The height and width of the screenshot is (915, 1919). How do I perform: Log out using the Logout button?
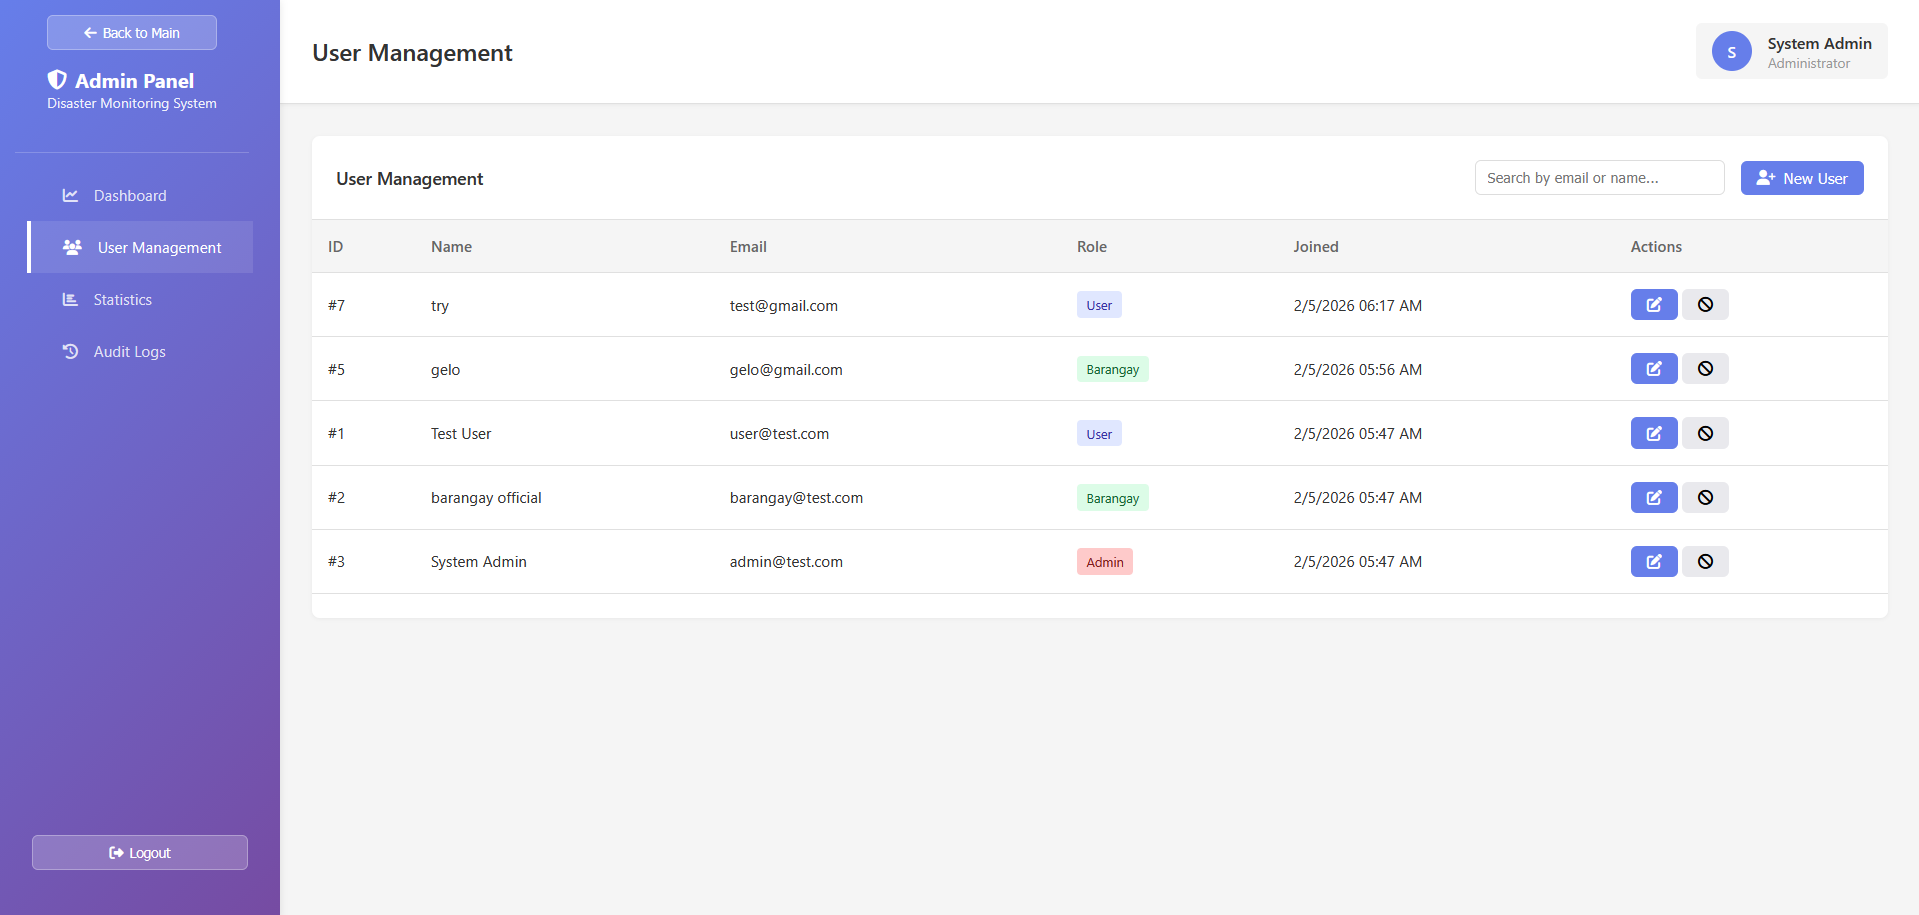pos(140,852)
